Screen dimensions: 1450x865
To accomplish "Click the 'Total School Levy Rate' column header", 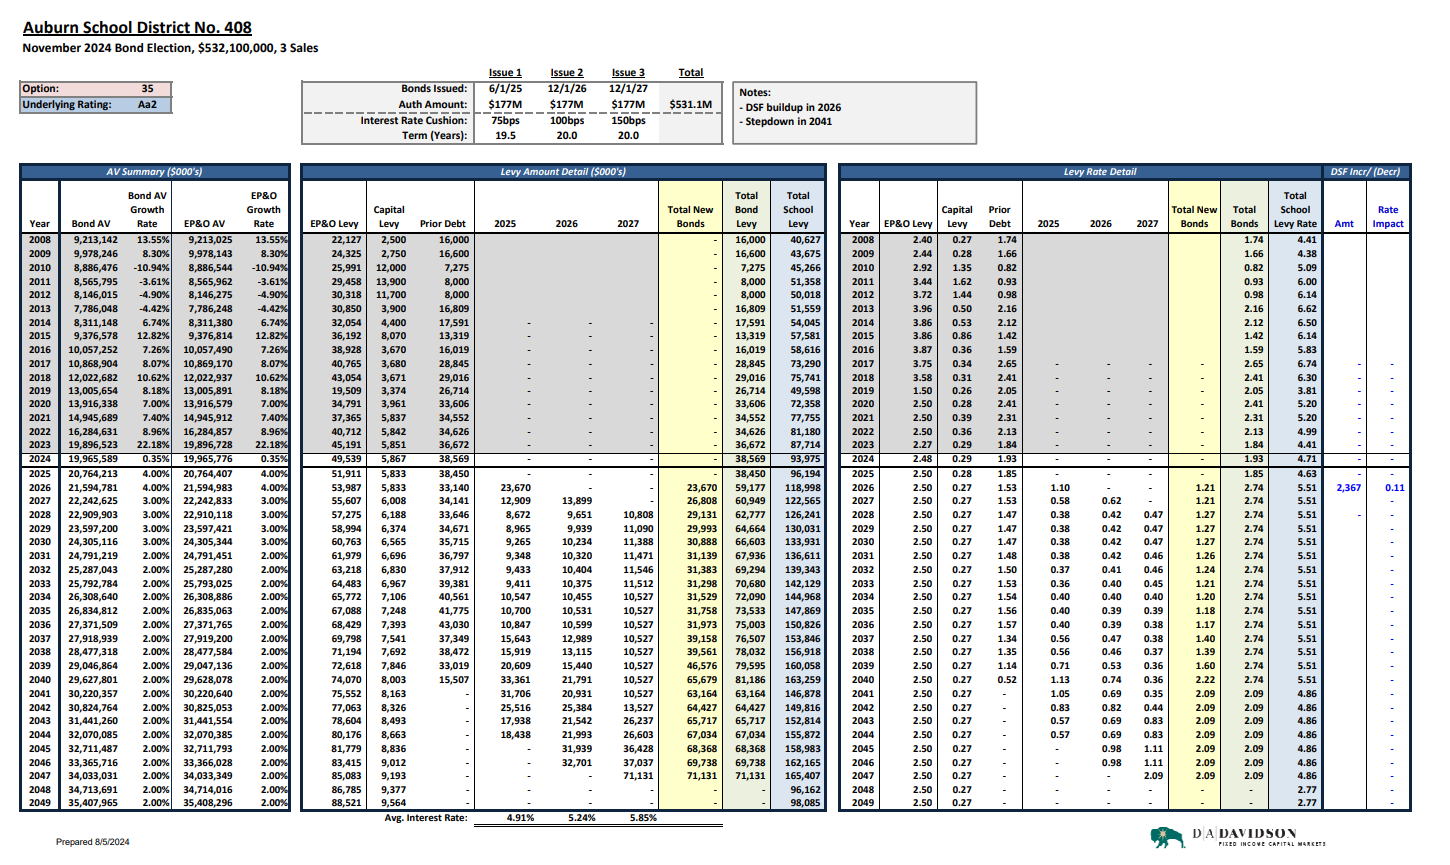I will (1295, 210).
